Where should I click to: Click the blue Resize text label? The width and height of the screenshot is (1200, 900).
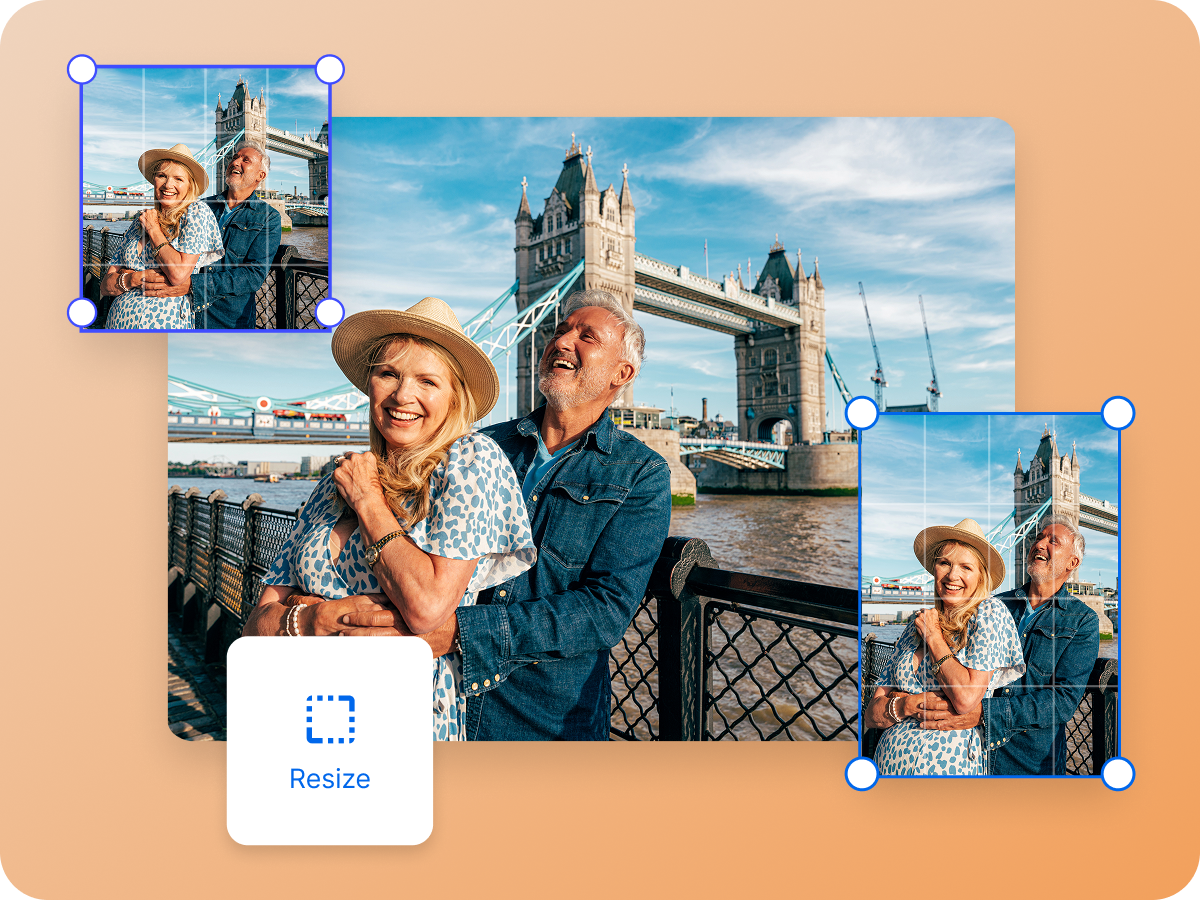[330, 779]
